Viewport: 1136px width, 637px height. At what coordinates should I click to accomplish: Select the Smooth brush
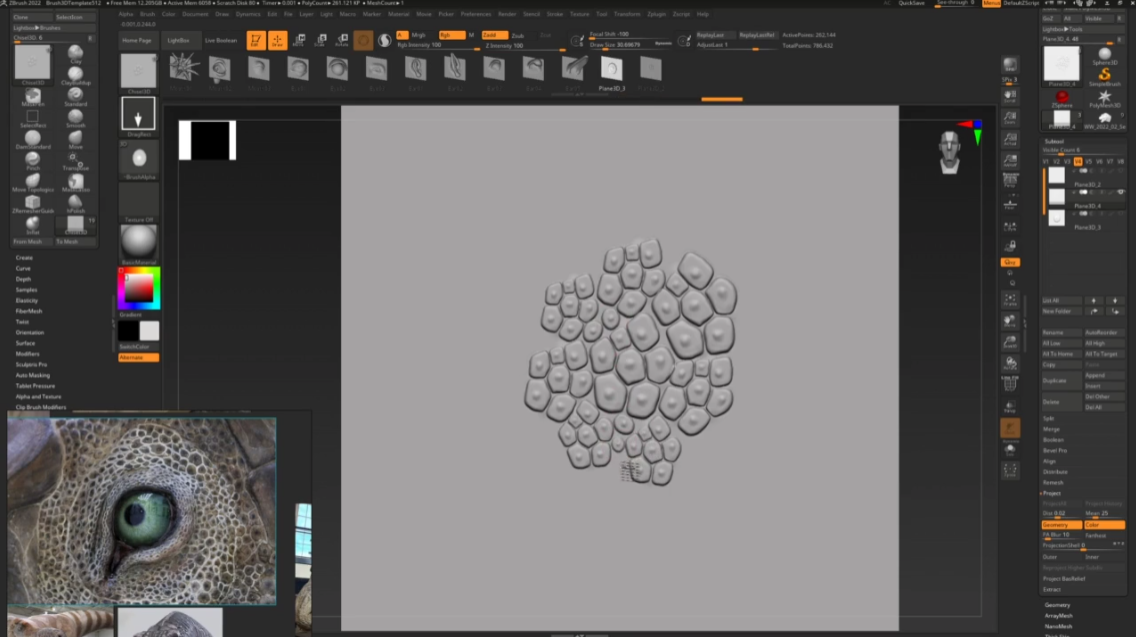pos(75,118)
